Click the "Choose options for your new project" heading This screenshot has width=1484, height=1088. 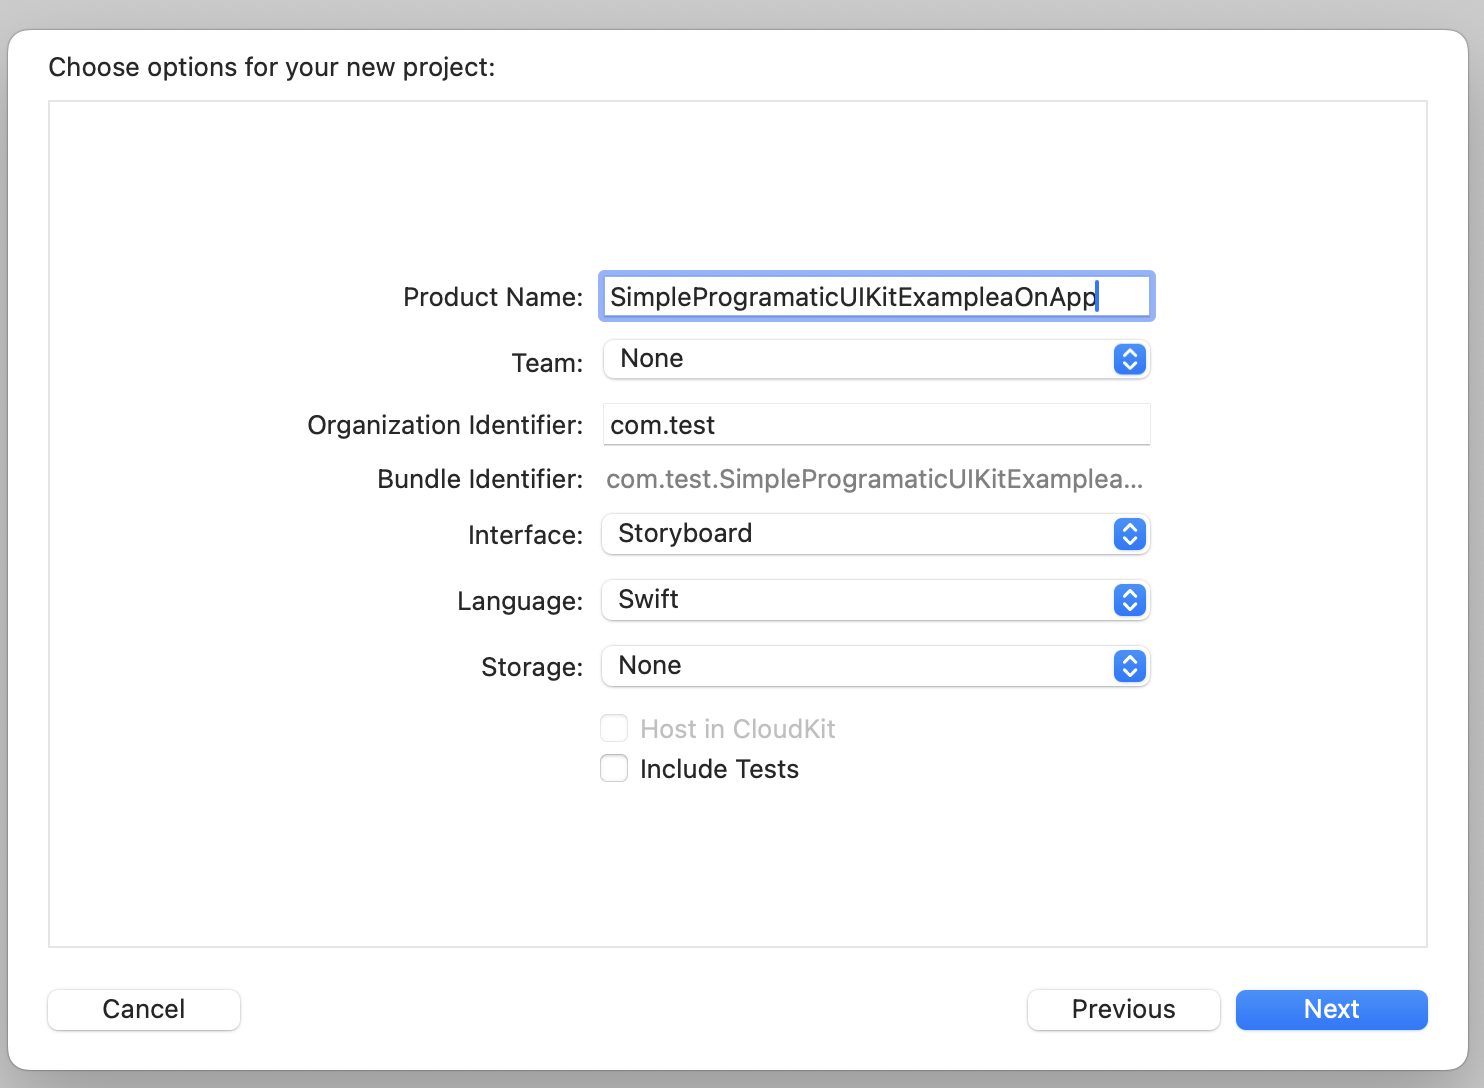272,67
